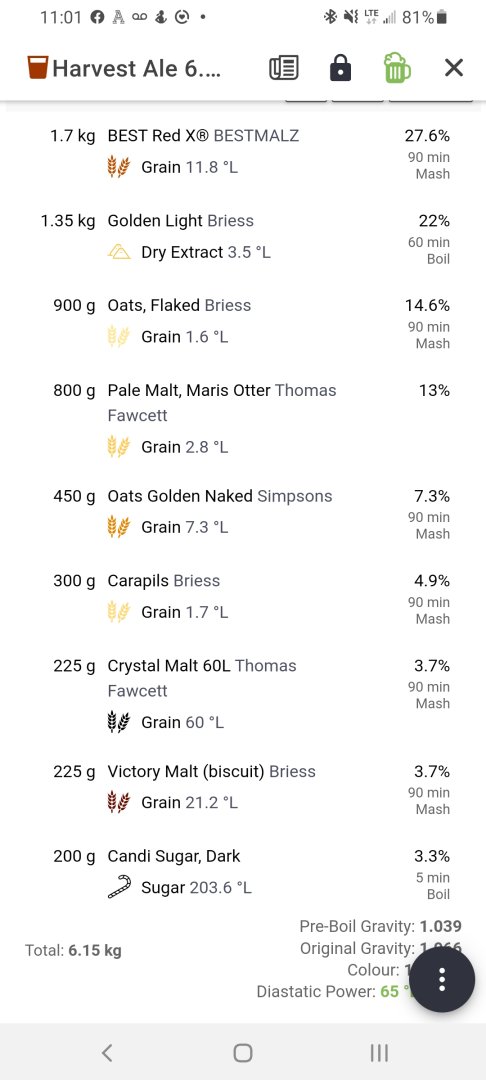Tap the Harvest Ale recipe title

pos(136,68)
